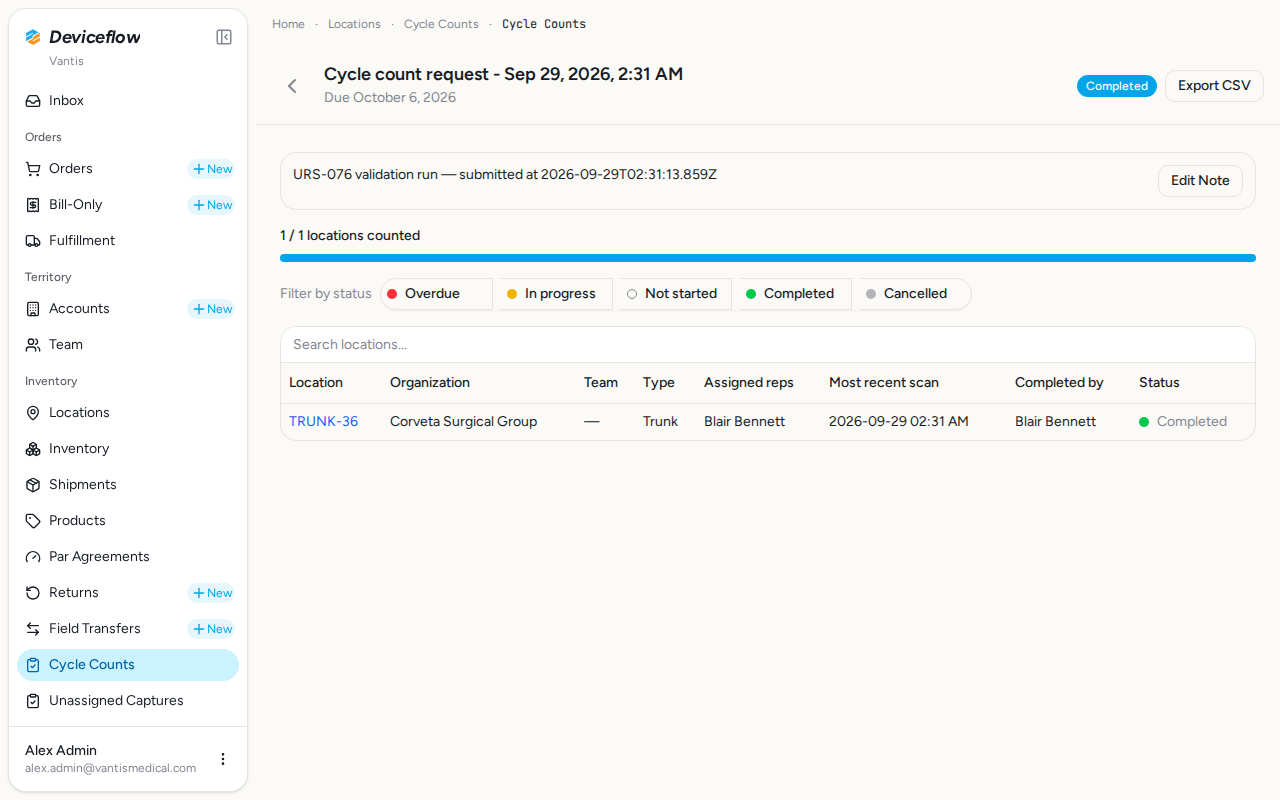Click the Most recent scan column header
Viewport: 1280px width, 800px height.
(884, 383)
